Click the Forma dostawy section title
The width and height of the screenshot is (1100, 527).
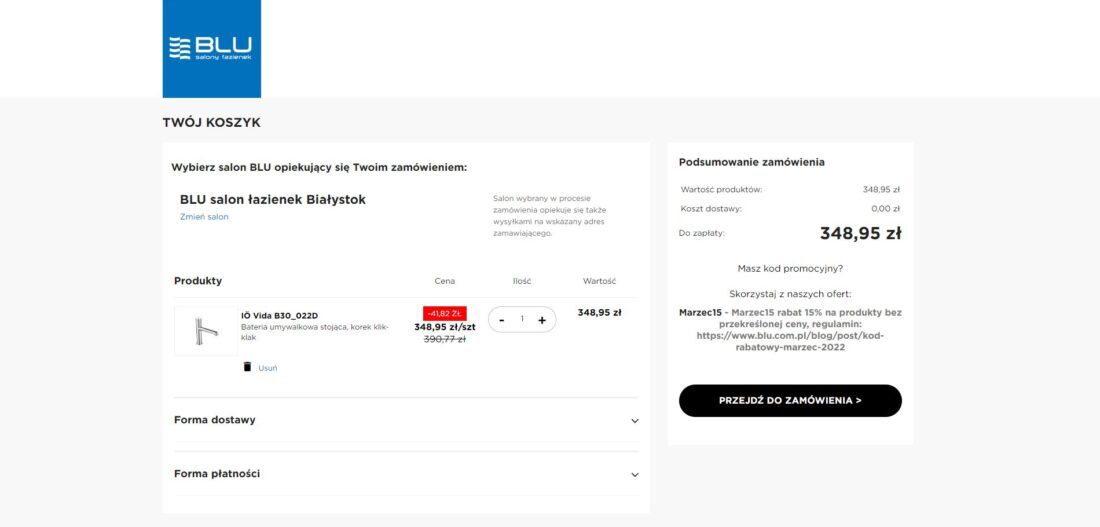[x=215, y=420]
